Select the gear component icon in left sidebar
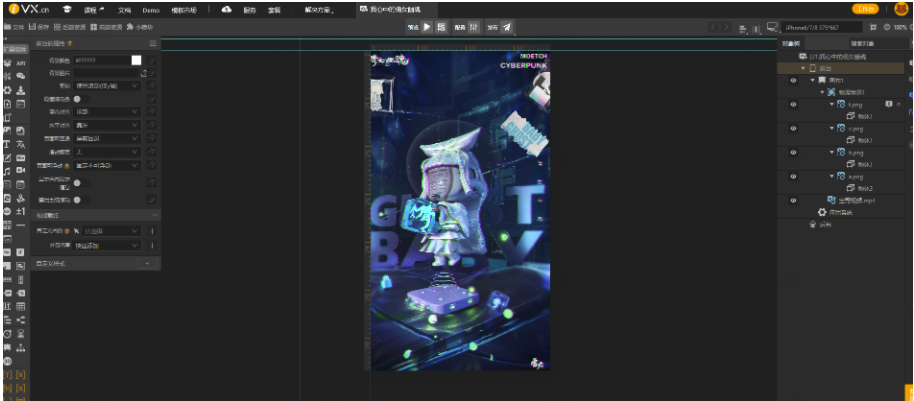This screenshot has width=914, height=401. click(8, 90)
